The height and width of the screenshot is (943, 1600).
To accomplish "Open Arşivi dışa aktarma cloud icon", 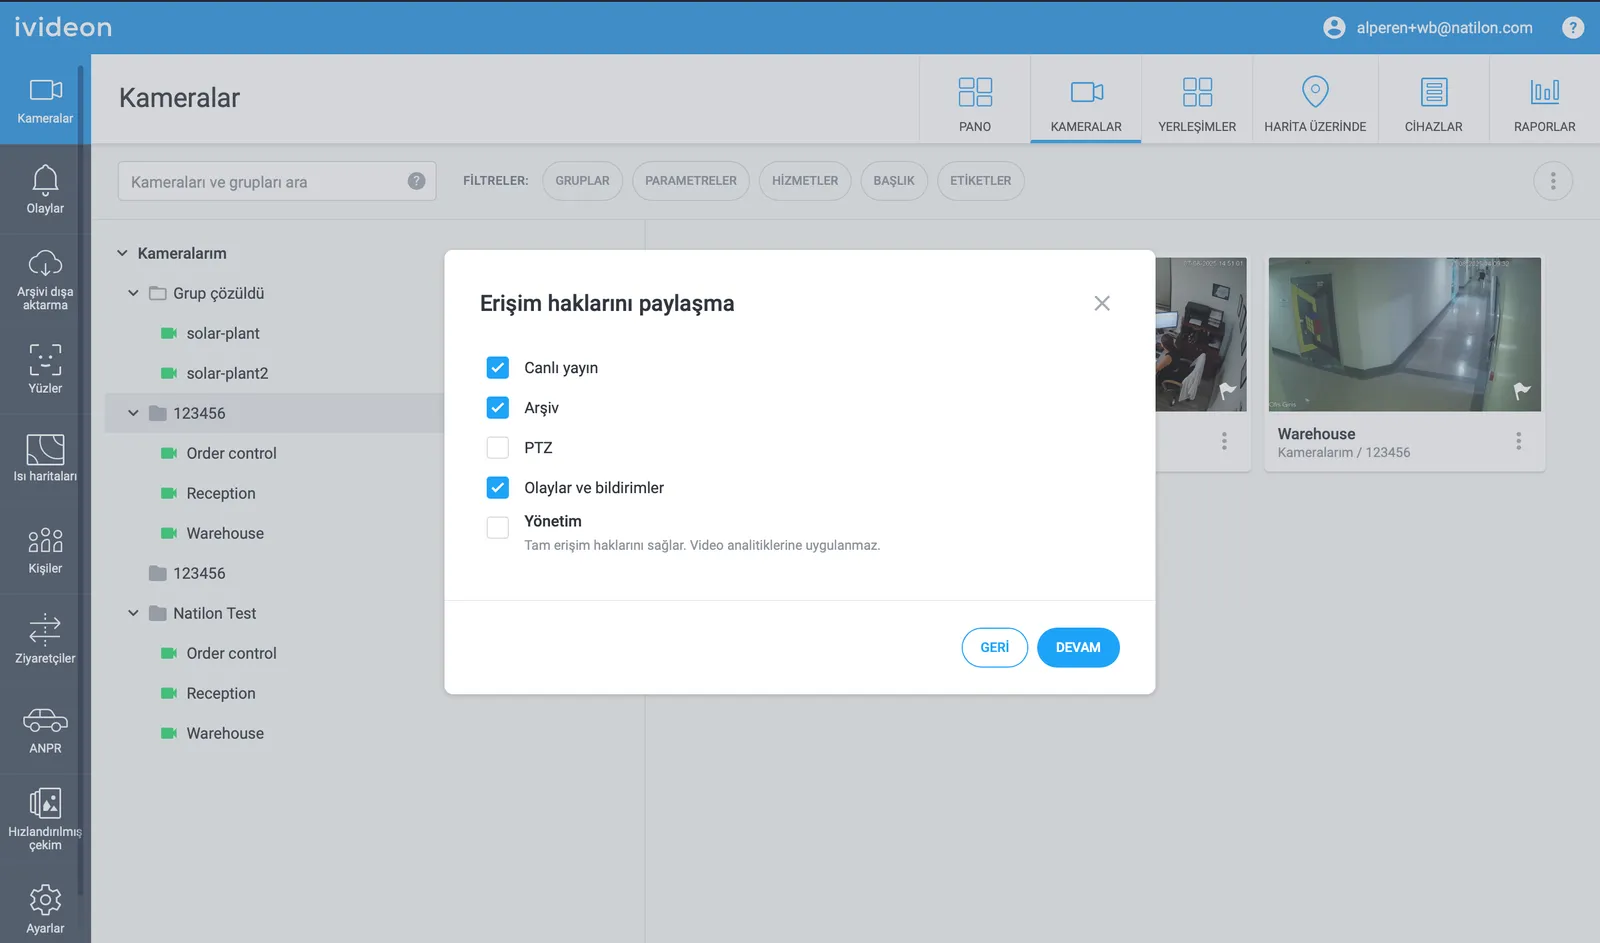I will [x=45, y=265].
